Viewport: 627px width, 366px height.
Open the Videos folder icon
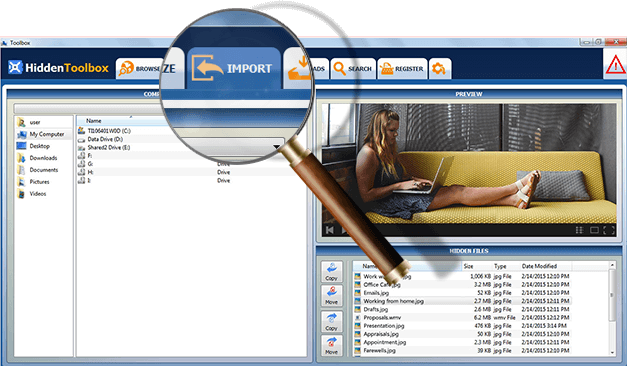pyautogui.click(x=21, y=194)
